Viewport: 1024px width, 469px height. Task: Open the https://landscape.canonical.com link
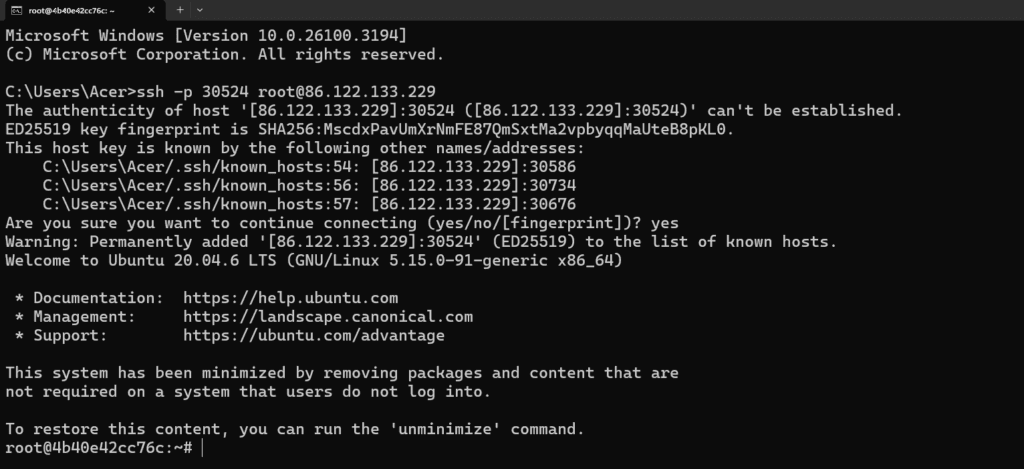(x=328, y=317)
